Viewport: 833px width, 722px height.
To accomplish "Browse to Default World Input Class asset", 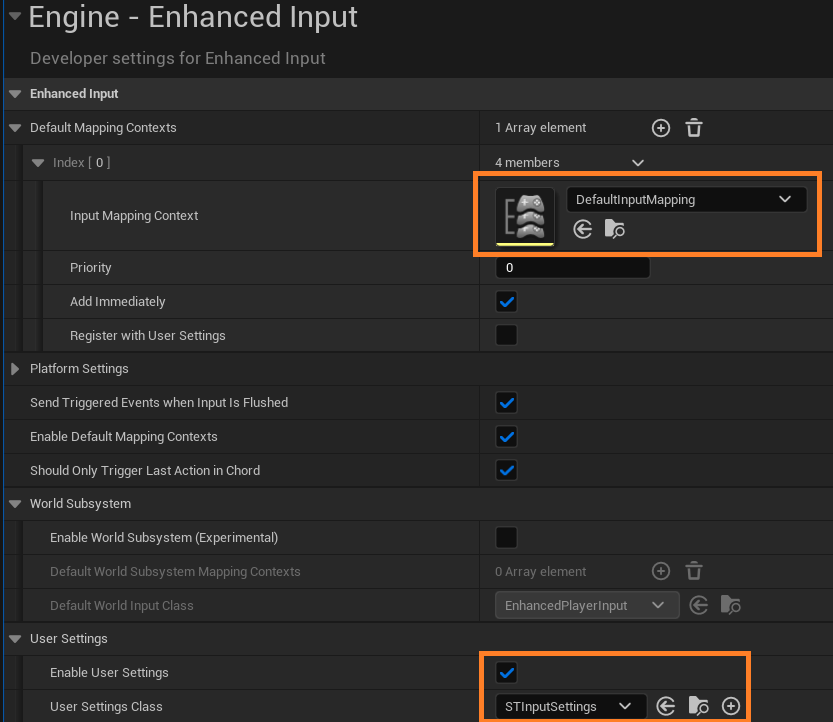I will pyautogui.click(x=731, y=605).
